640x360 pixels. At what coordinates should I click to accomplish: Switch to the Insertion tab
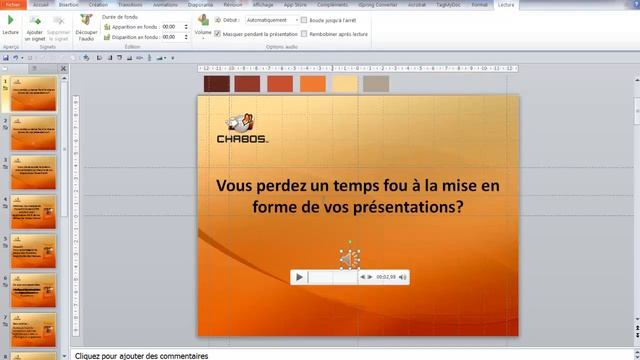click(x=69, y=4)
